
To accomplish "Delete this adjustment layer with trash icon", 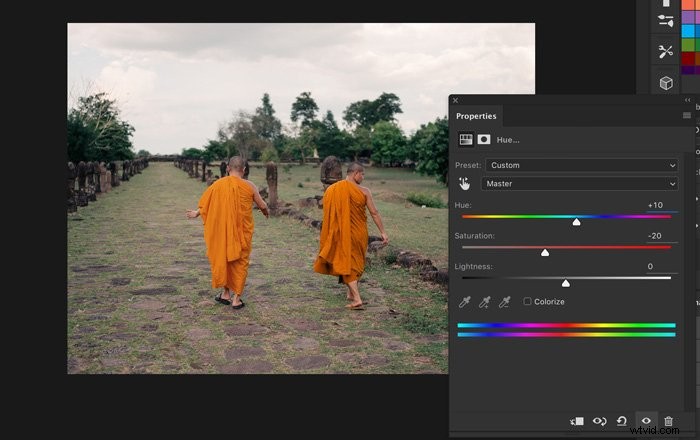I will coord(668,421).
